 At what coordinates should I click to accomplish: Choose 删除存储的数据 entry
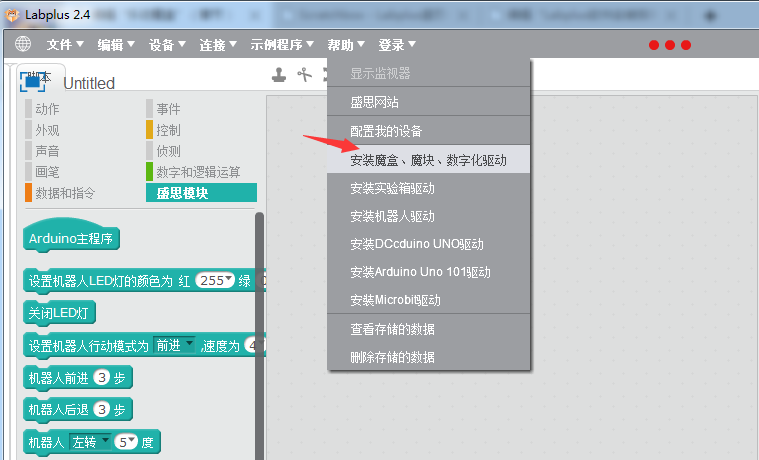429,357
